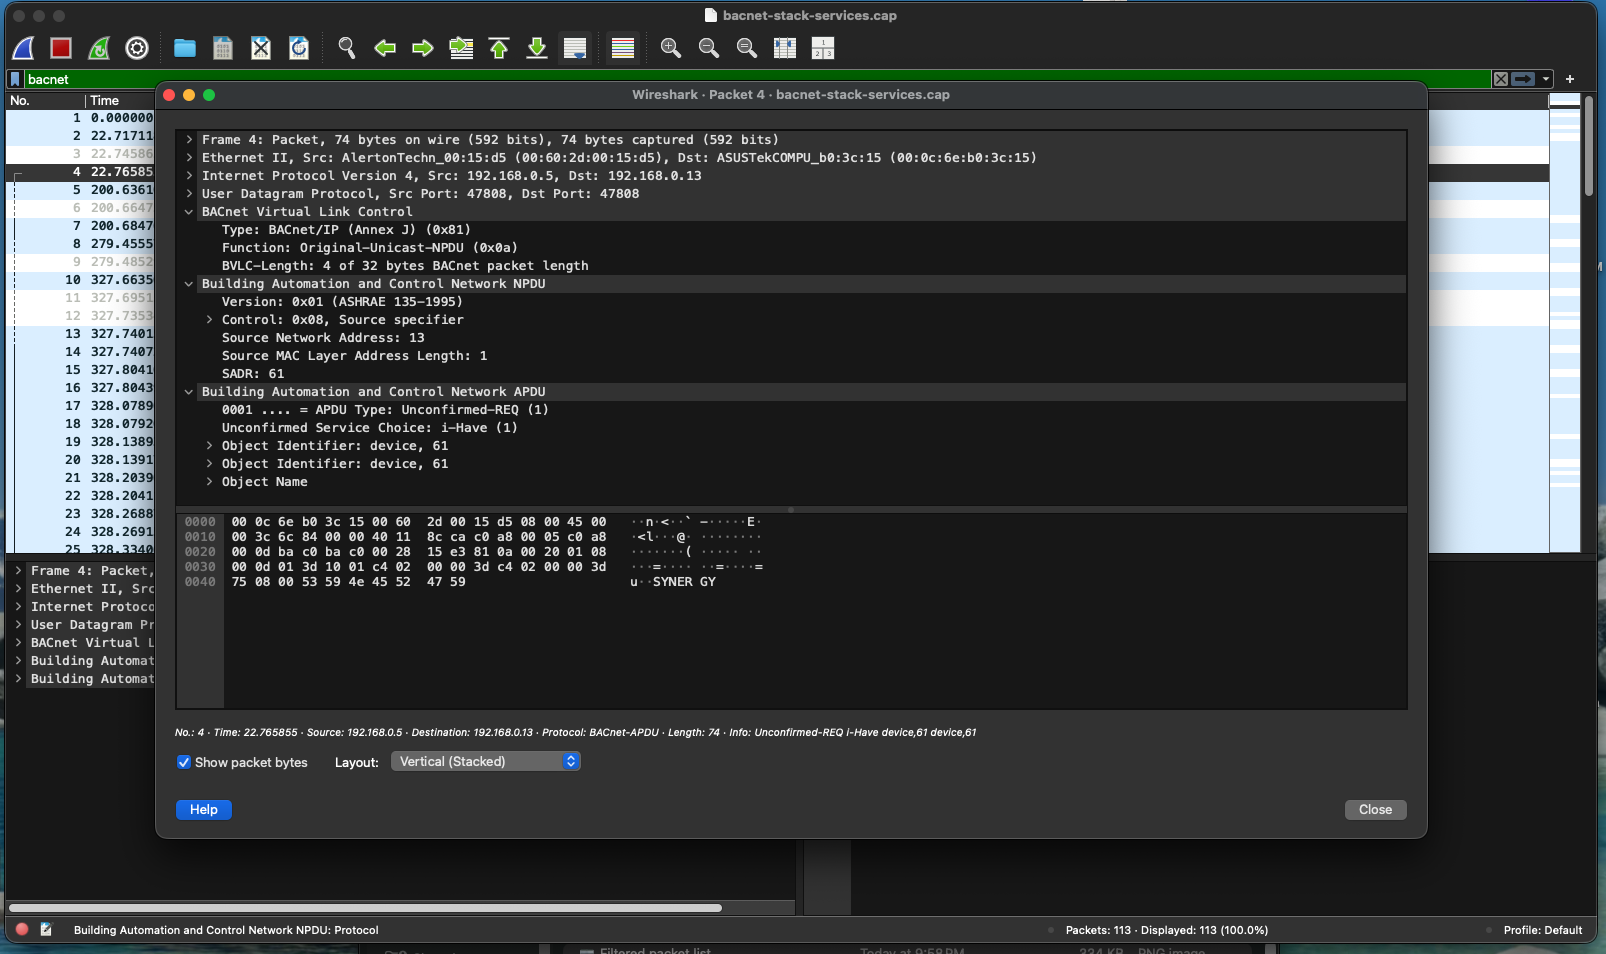1606x954 pixels.
Task: Toggle packet colorization icon in toolbar
Action: pos(623,48)
